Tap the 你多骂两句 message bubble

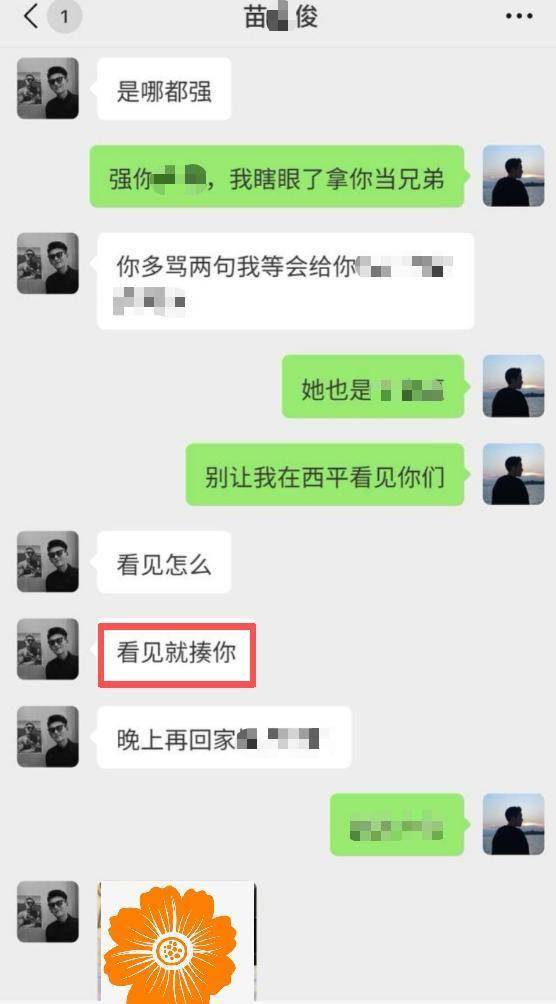pos(285,281)
